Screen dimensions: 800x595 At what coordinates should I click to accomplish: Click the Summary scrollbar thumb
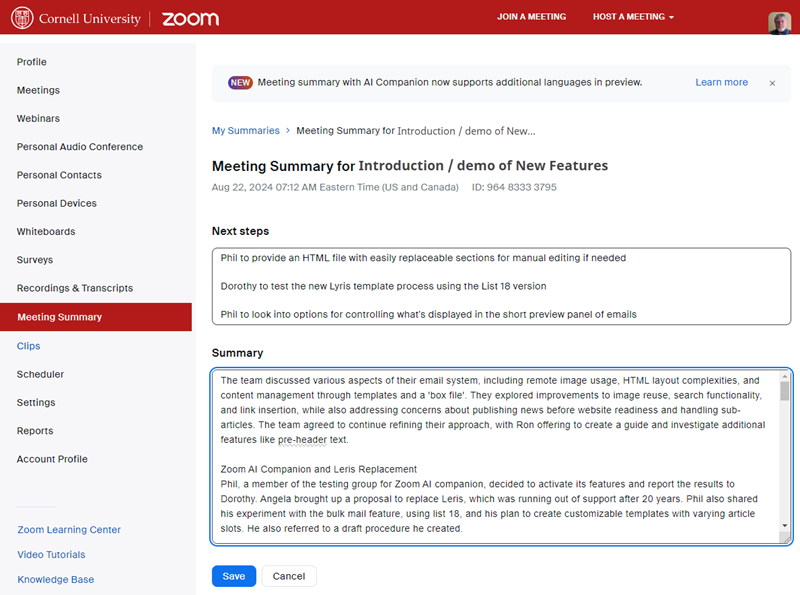click(785, 391)
